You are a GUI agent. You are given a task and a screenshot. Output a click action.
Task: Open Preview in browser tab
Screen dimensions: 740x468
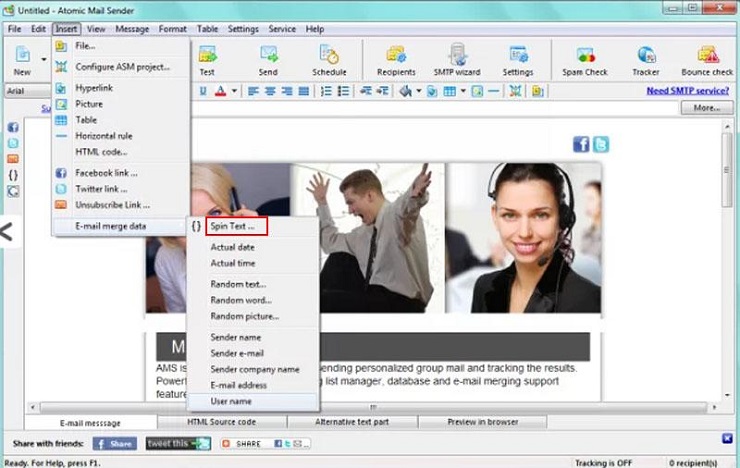[x=483, y=422]
